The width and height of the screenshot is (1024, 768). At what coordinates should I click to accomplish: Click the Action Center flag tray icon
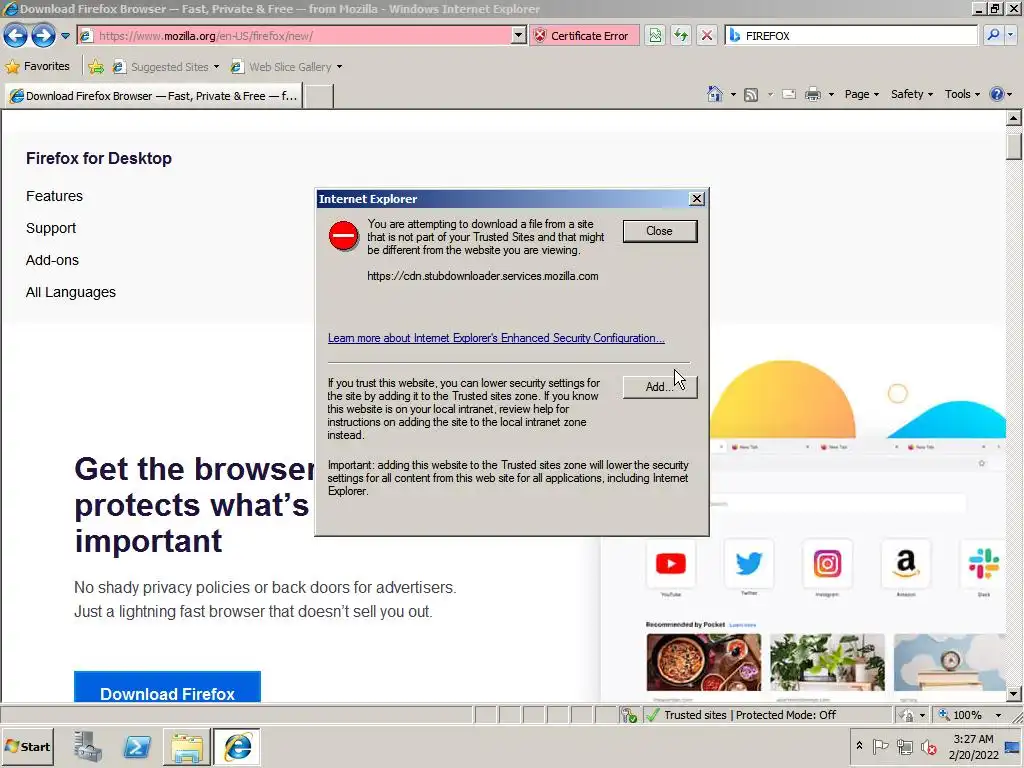[x=880, y=746]
